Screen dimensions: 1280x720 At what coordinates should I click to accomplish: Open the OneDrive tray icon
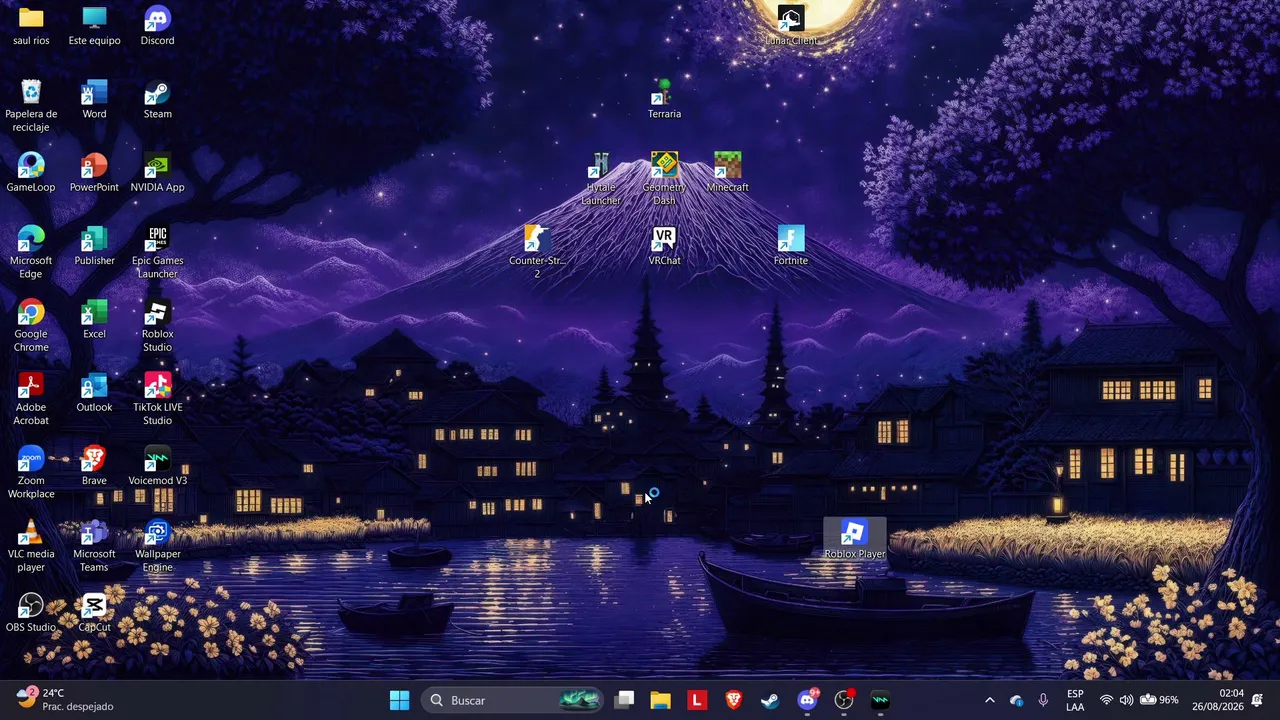(1017, 700)
